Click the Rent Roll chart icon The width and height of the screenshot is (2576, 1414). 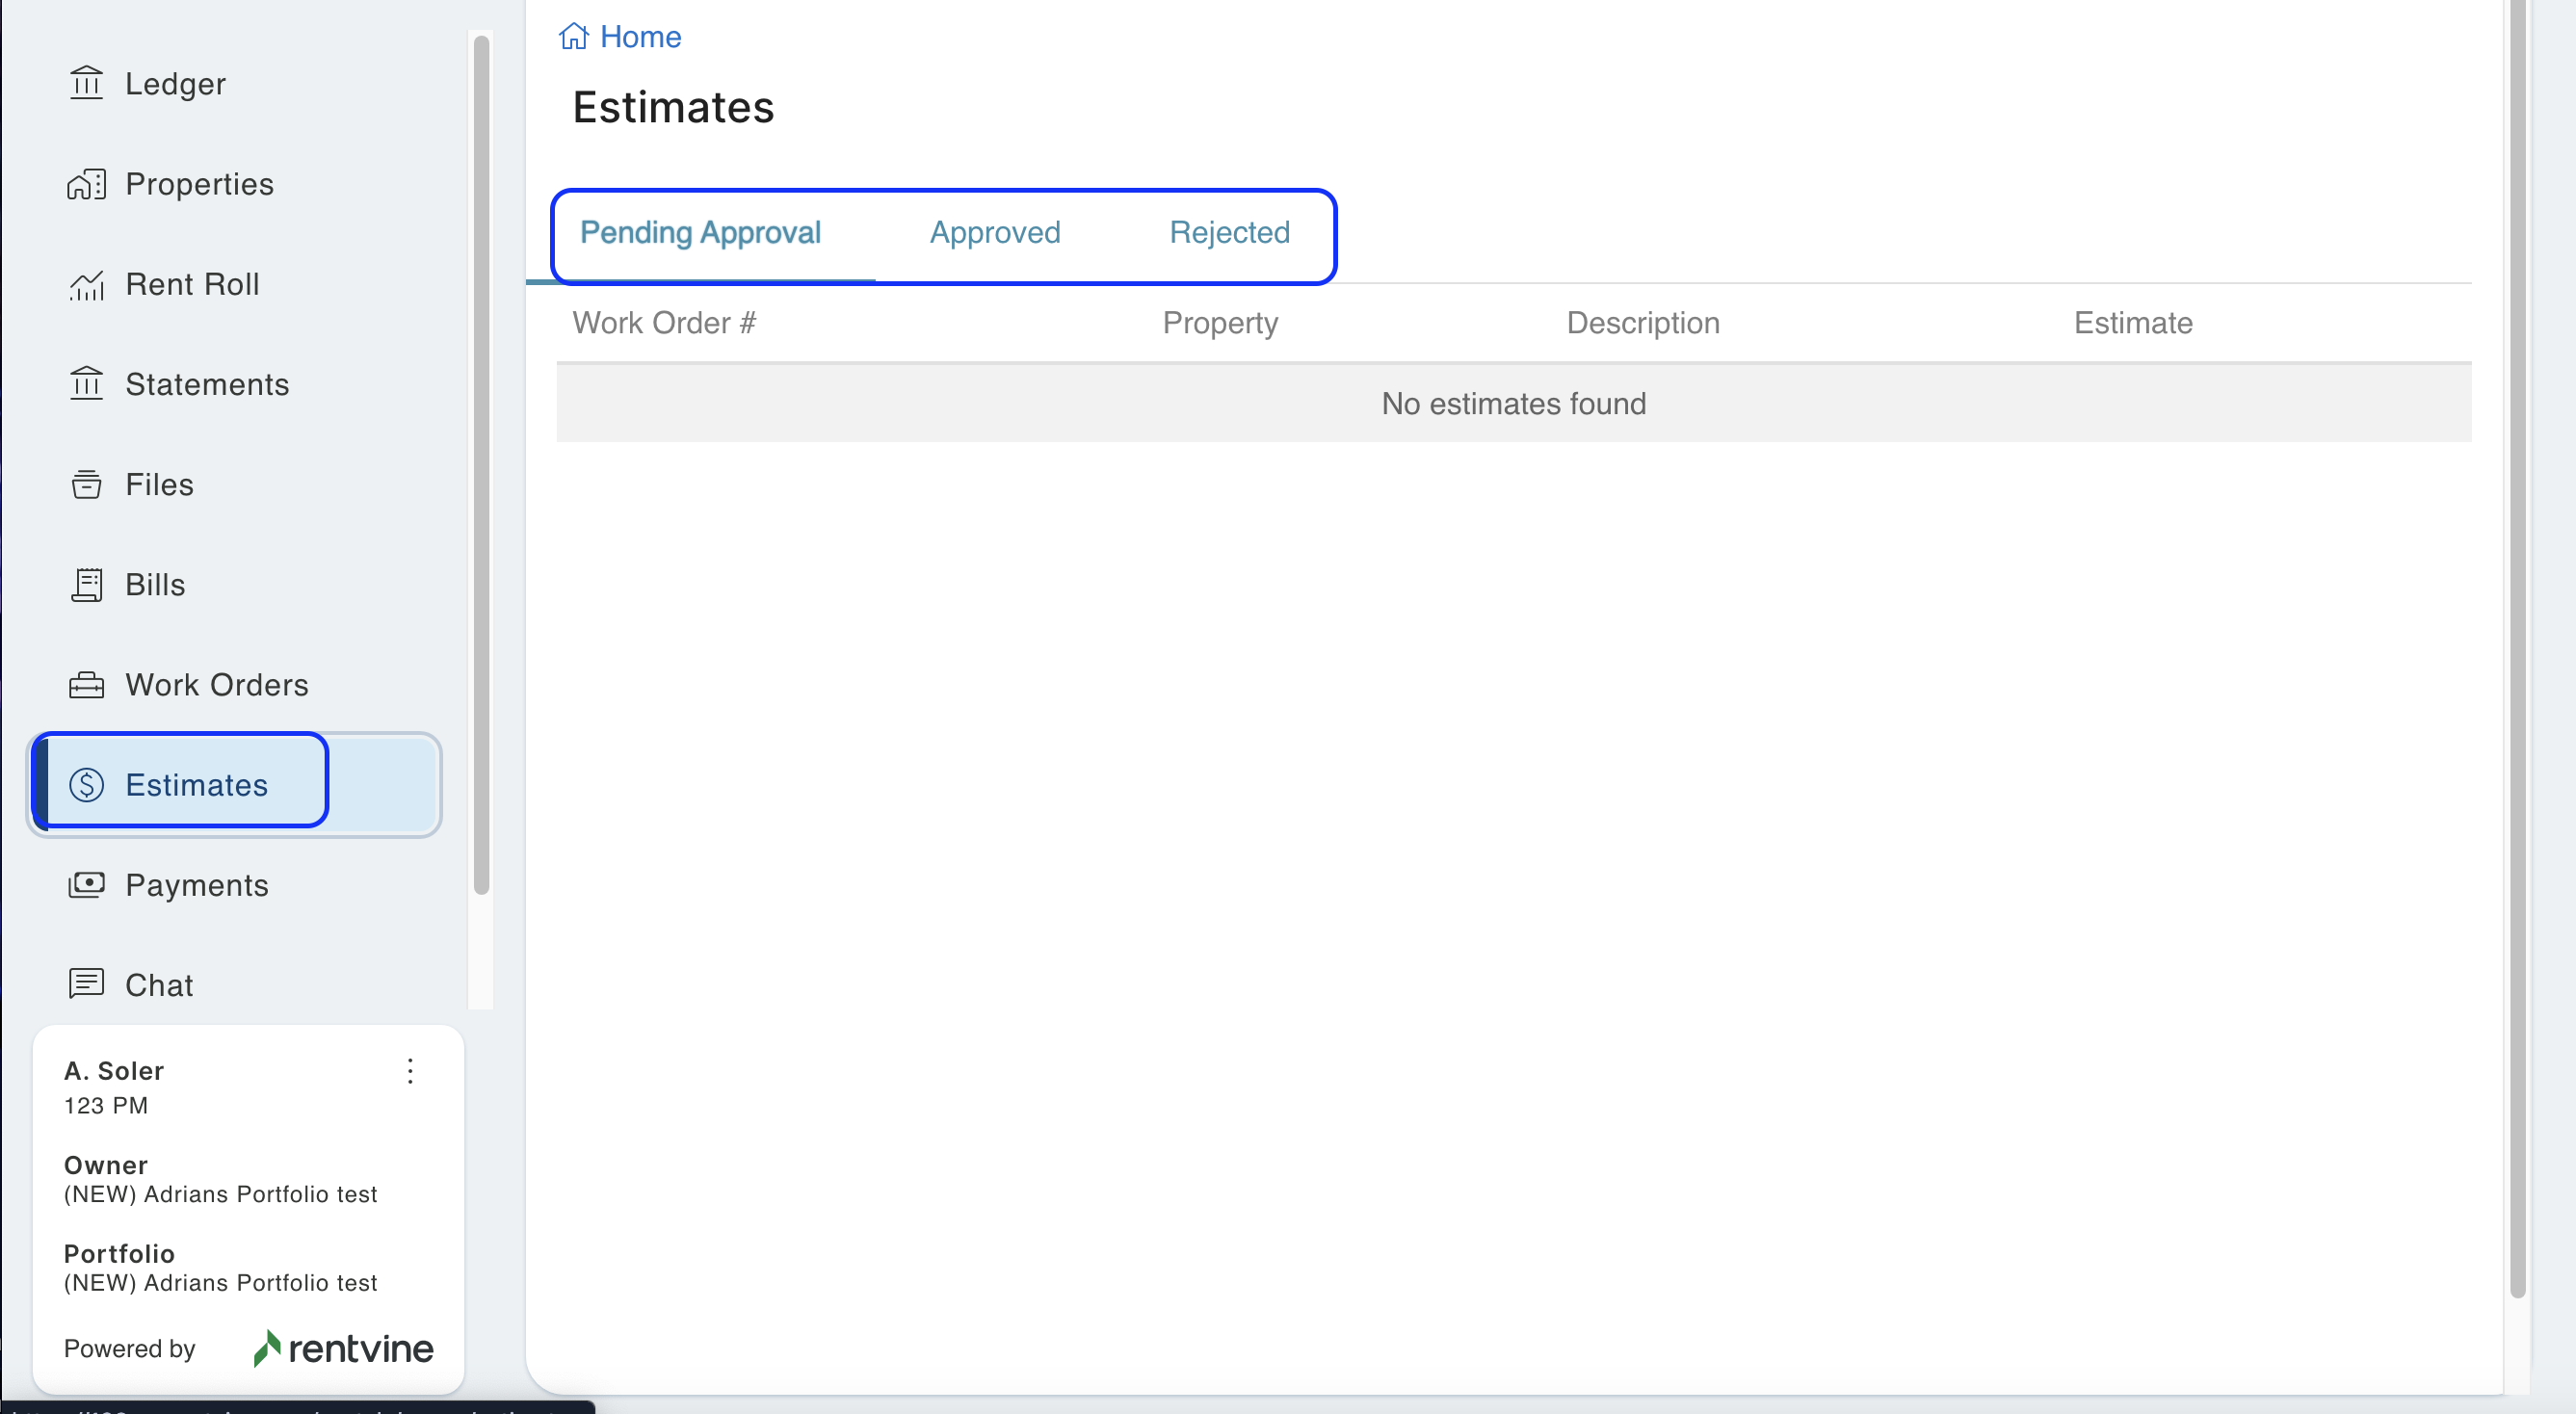click(86, 285)
